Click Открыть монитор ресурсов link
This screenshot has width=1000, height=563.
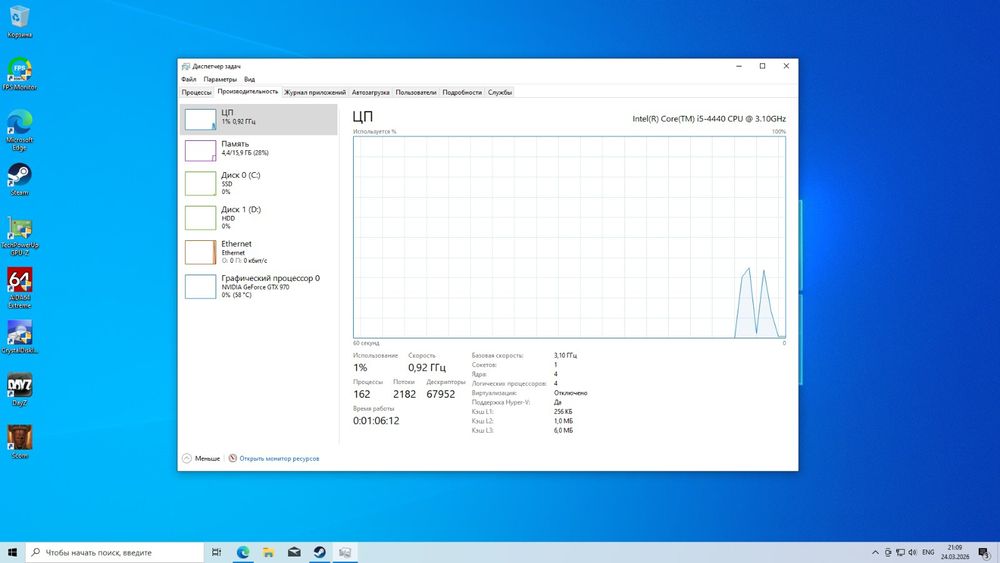click(279, 458)
